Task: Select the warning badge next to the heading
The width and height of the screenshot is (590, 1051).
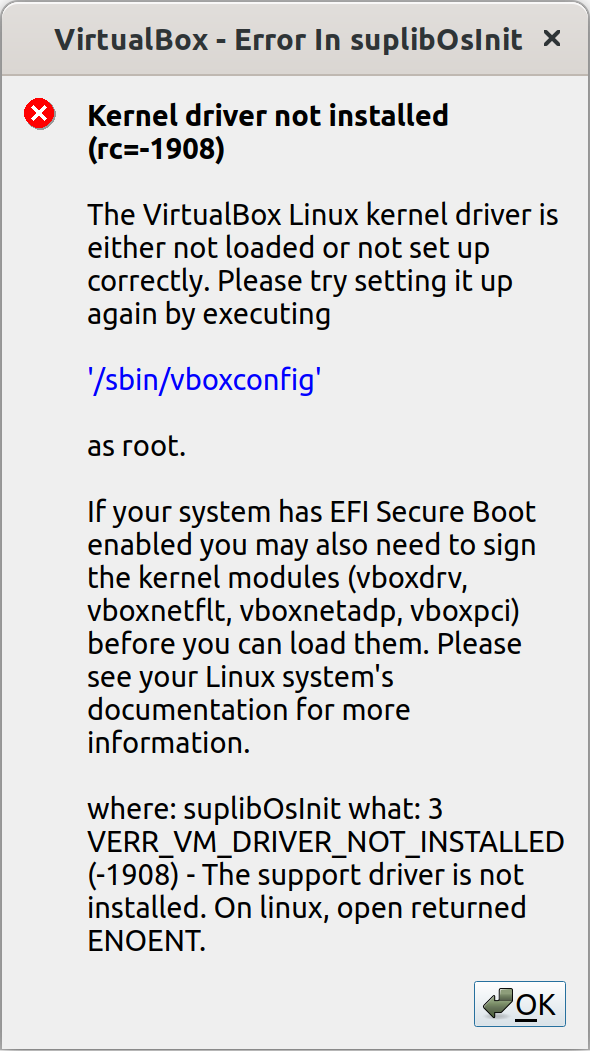Action: (x=38, y=114)
